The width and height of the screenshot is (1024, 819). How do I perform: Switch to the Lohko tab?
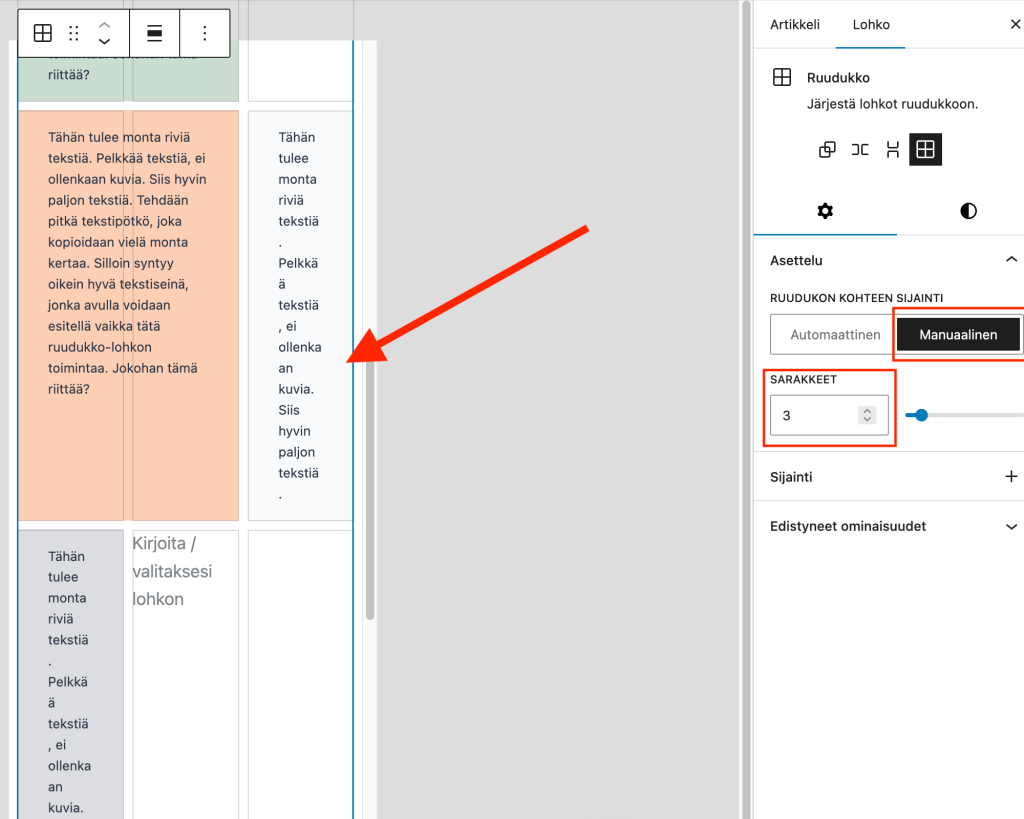pyautogui.click(x=871, y=24)
